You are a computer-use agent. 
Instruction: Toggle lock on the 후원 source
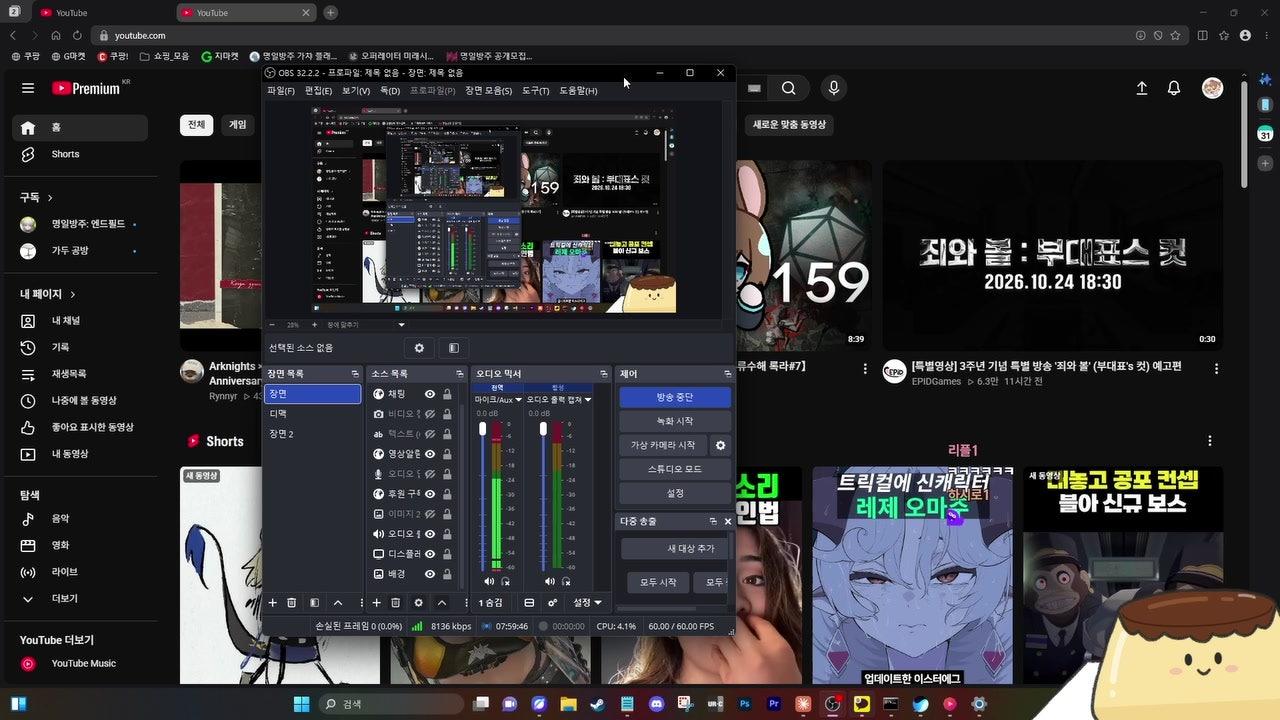pyautogui.click(x=447, y=494)
